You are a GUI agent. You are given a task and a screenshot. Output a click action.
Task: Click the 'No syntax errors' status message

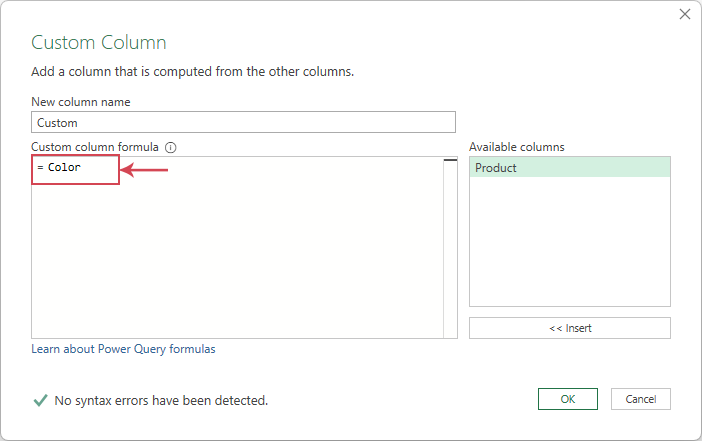pyautogui.click(x=161, y=400)
